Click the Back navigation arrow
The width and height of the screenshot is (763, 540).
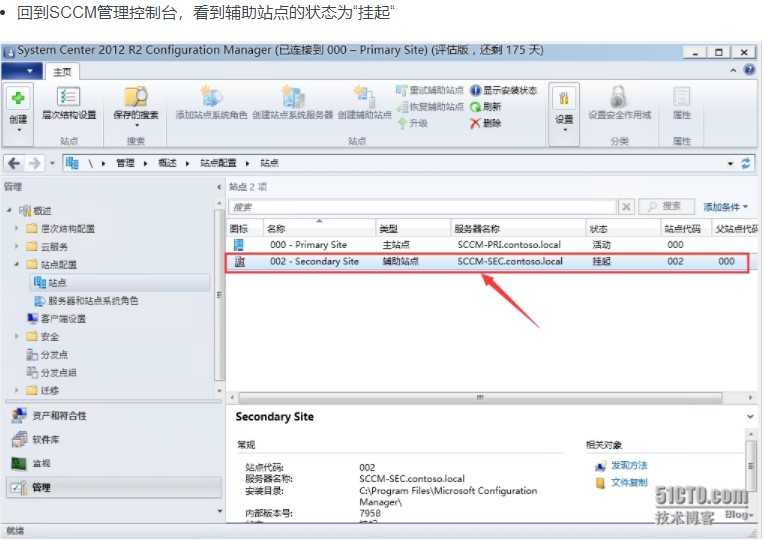point(14,163)
